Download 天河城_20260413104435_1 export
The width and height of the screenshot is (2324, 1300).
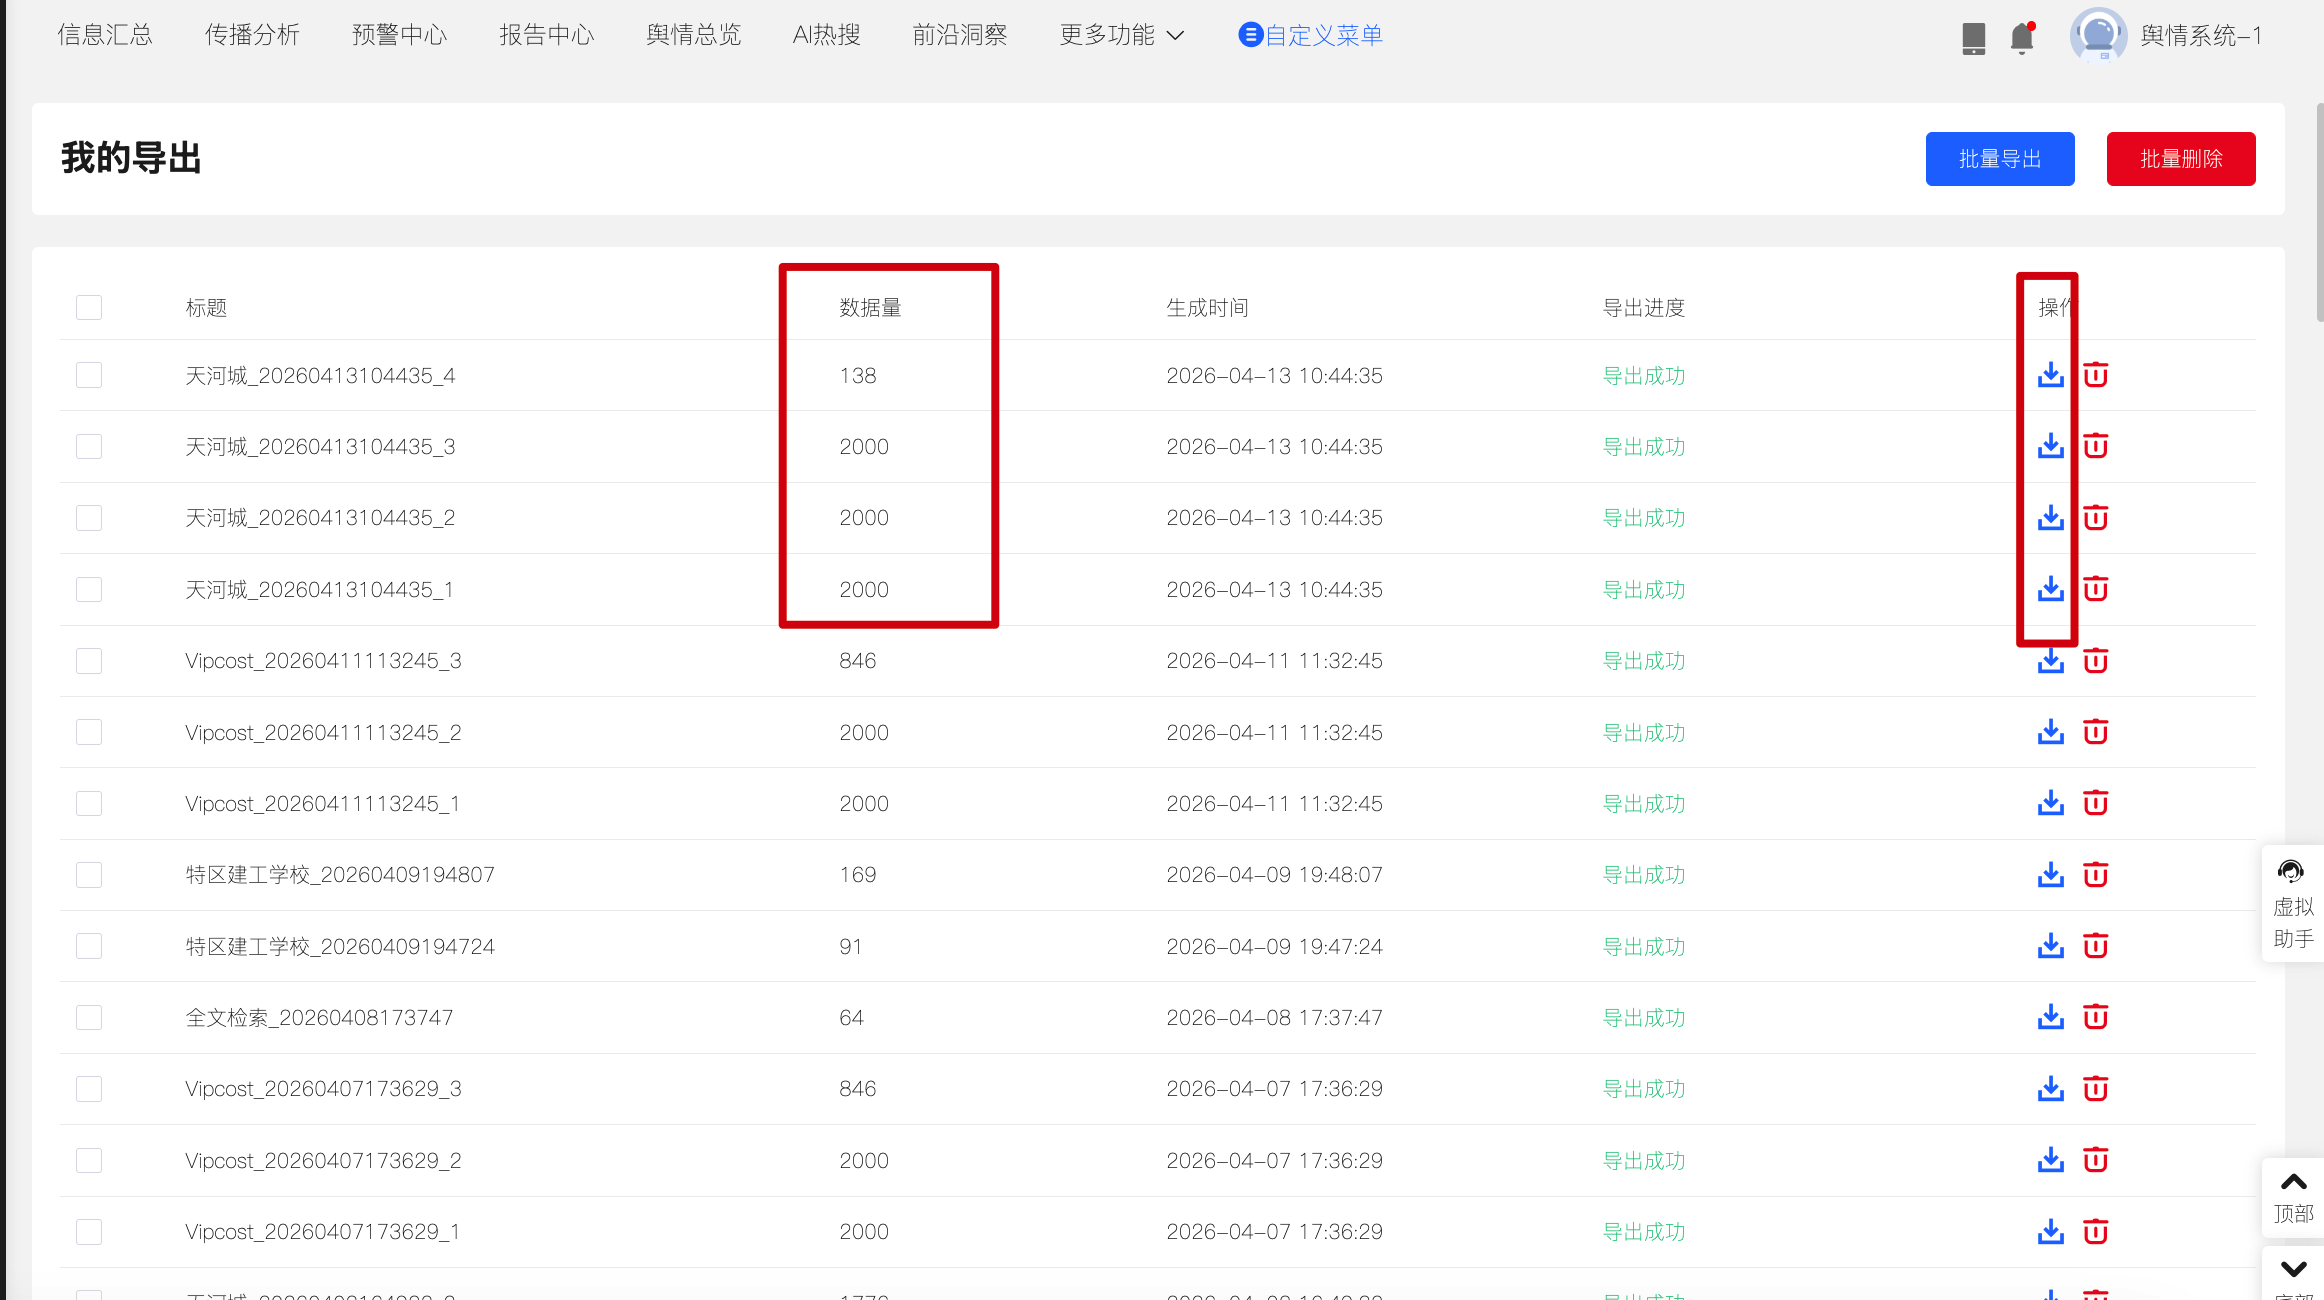(2050, 589)
